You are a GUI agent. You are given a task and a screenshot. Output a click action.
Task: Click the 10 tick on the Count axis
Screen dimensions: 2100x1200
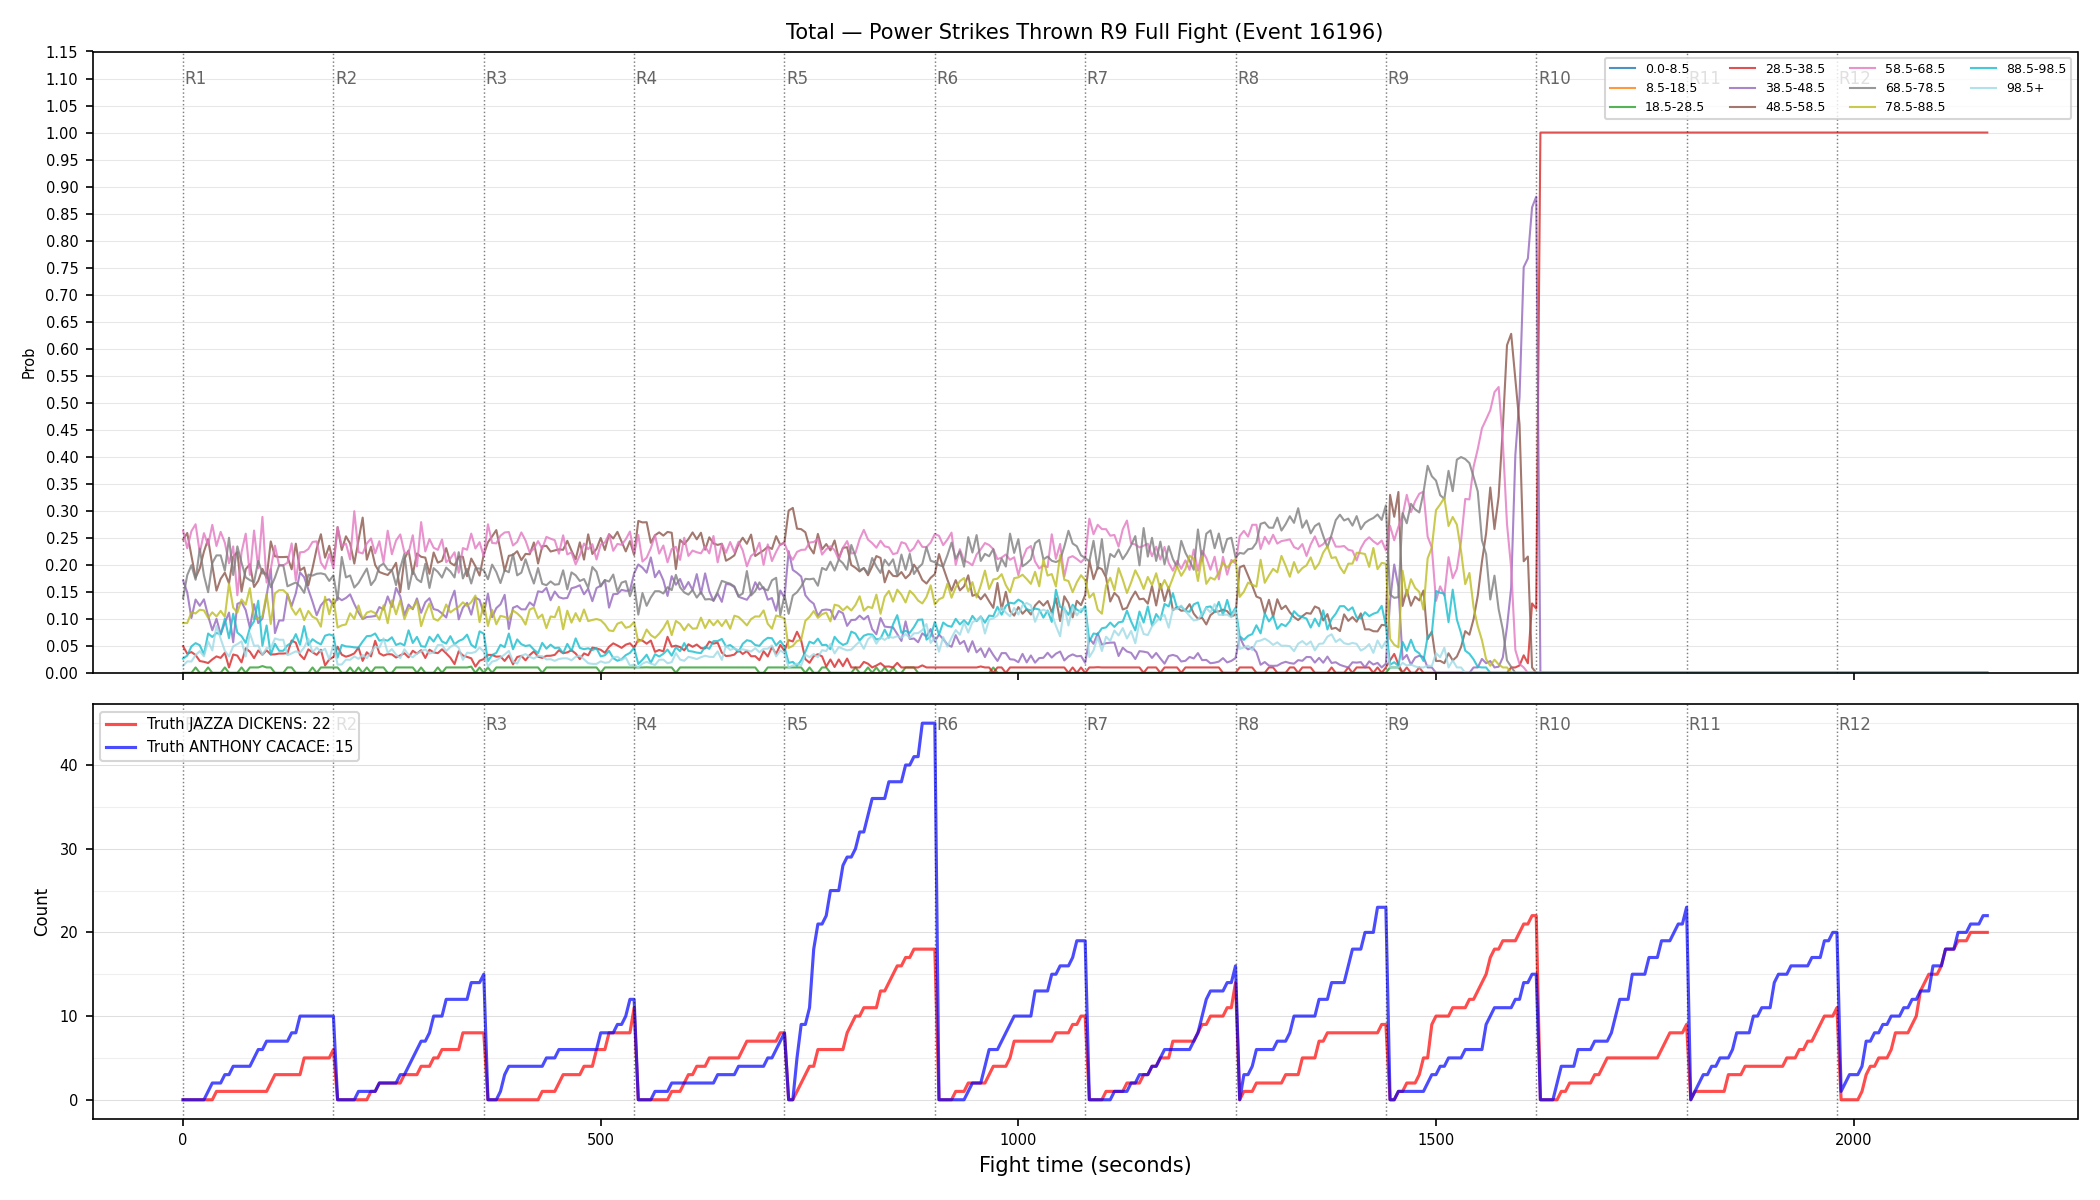(x=70, y=1017)
